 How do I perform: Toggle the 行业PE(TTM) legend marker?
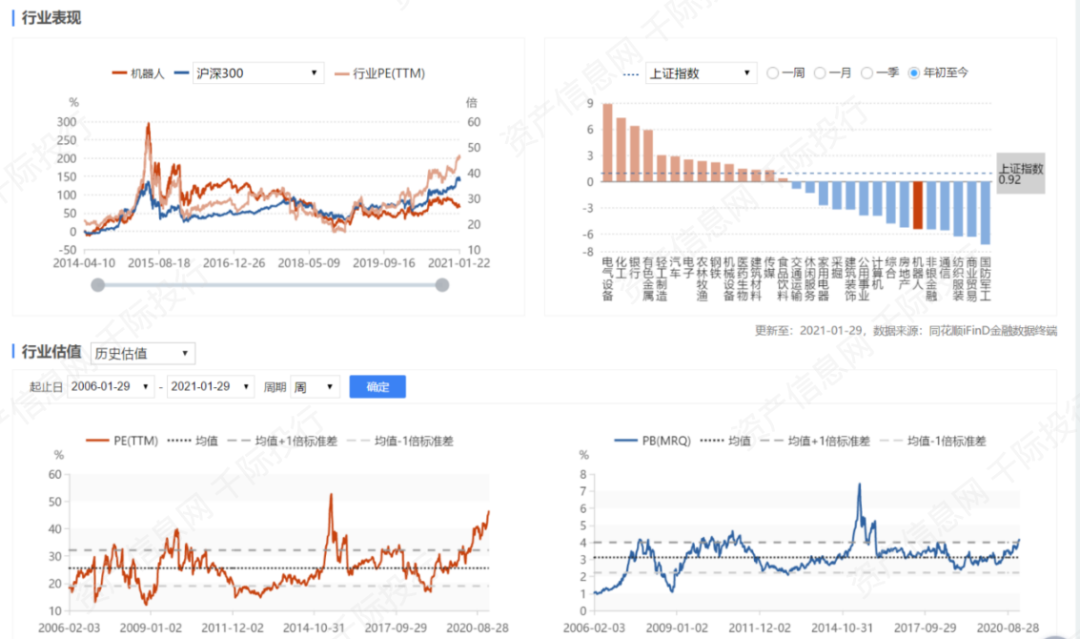click(x=341, y=74)
